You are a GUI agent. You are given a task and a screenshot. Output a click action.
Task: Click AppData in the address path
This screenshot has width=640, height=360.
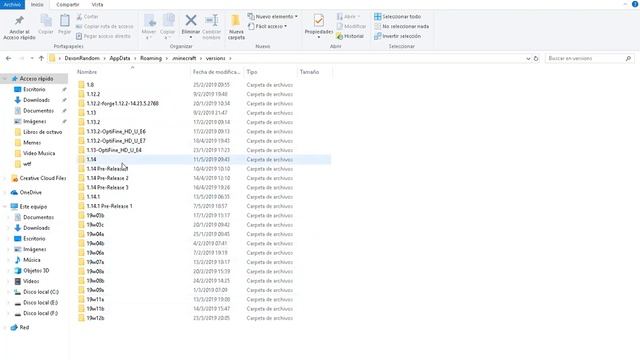[x=120, y=58]
